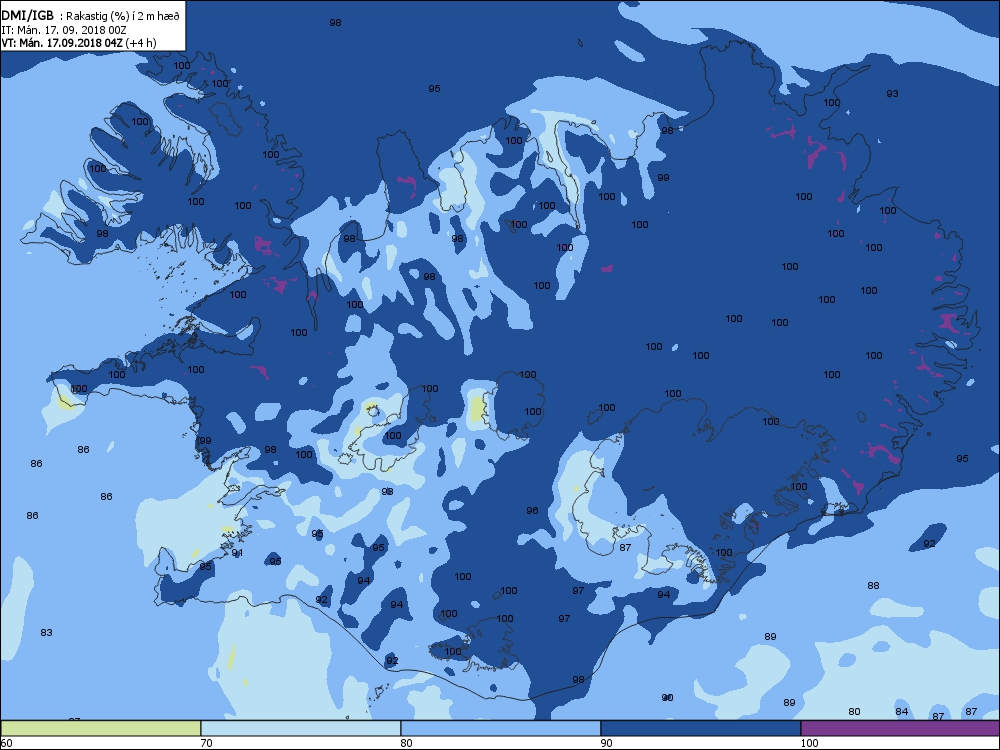Click the purple 100 legend swatch
Screen dimensions: 1000x750
click(900, 728)
